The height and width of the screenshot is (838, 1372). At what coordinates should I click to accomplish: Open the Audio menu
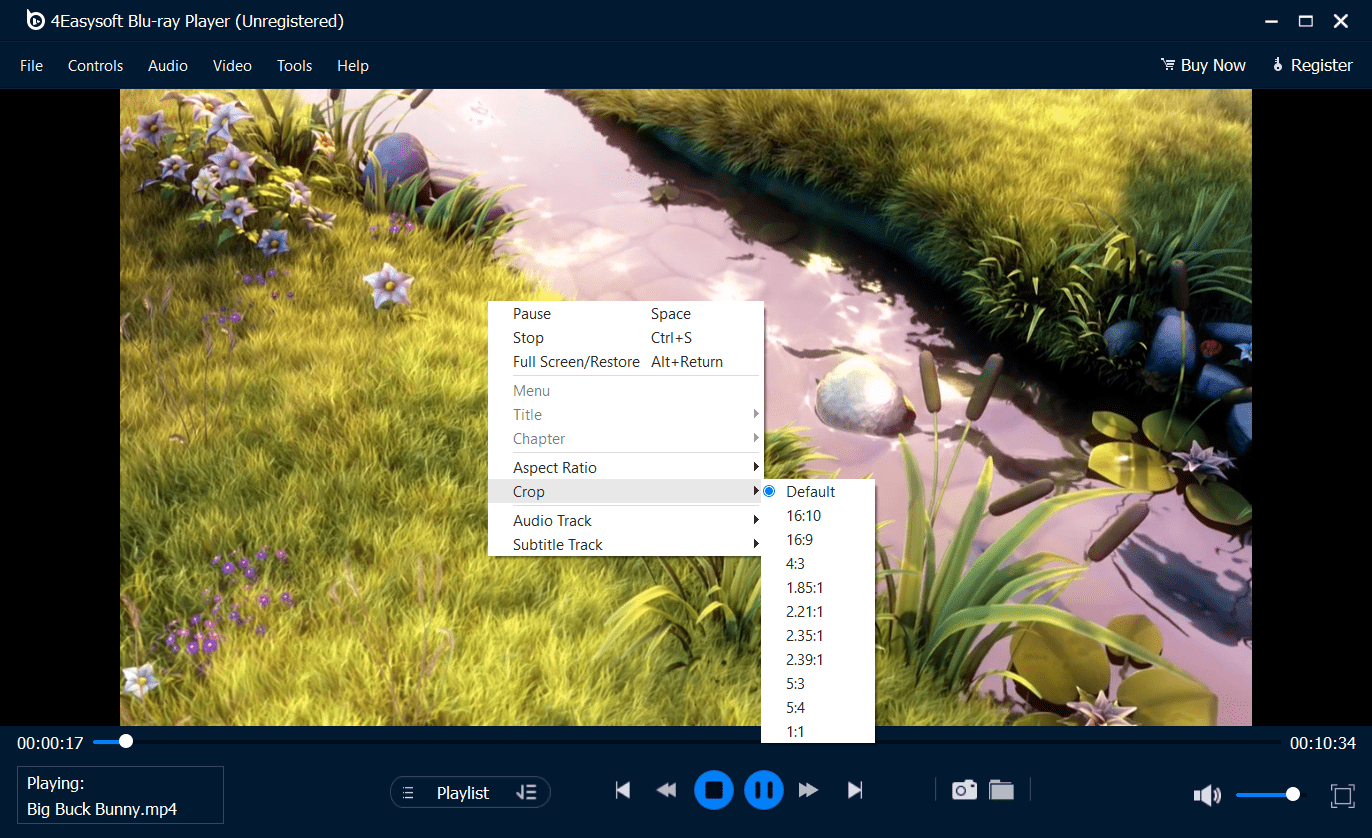point(168,65)
